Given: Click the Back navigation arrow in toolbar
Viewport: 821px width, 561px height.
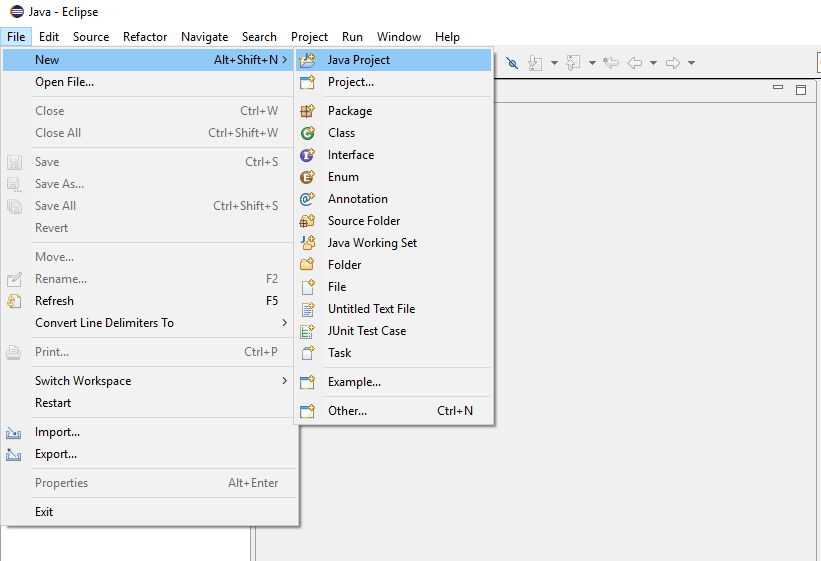Looking at the screenshot, I should tap(635, 63).
